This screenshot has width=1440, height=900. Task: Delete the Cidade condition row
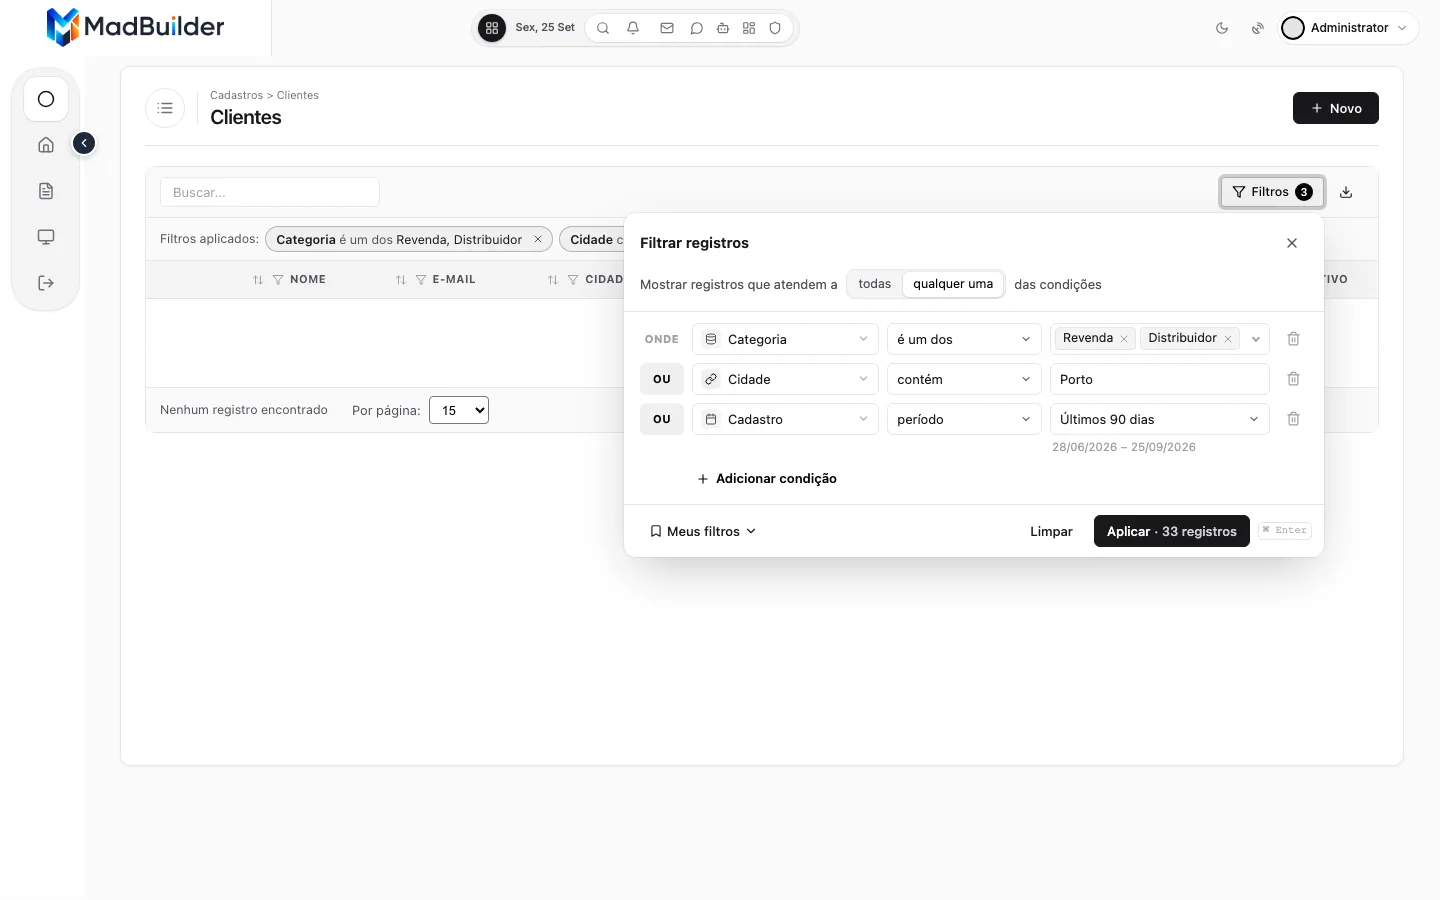point(1293,379)
